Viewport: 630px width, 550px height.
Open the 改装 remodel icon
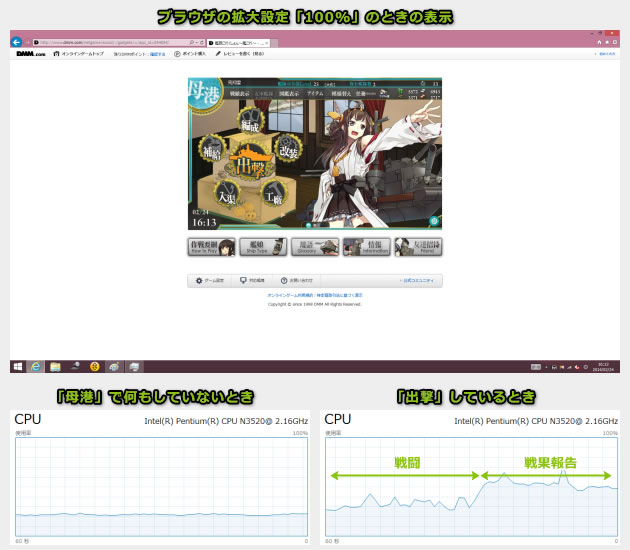point(288,149)
